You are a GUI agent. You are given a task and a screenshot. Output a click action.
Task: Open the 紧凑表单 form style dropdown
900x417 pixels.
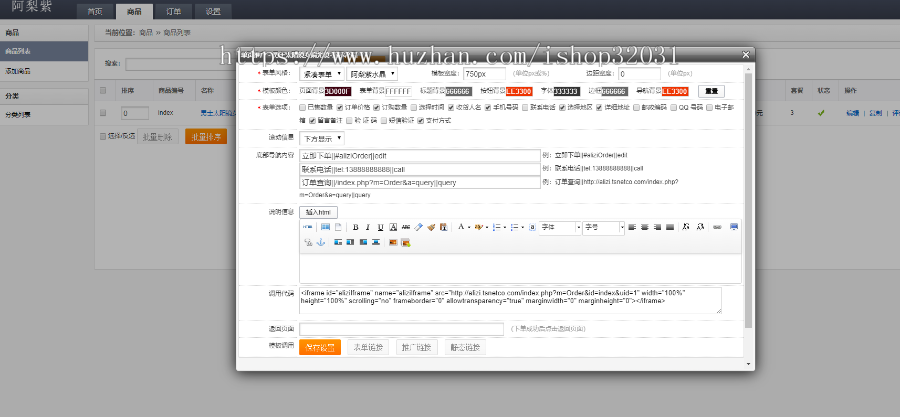pyautogui.click(x=321, y=74)
